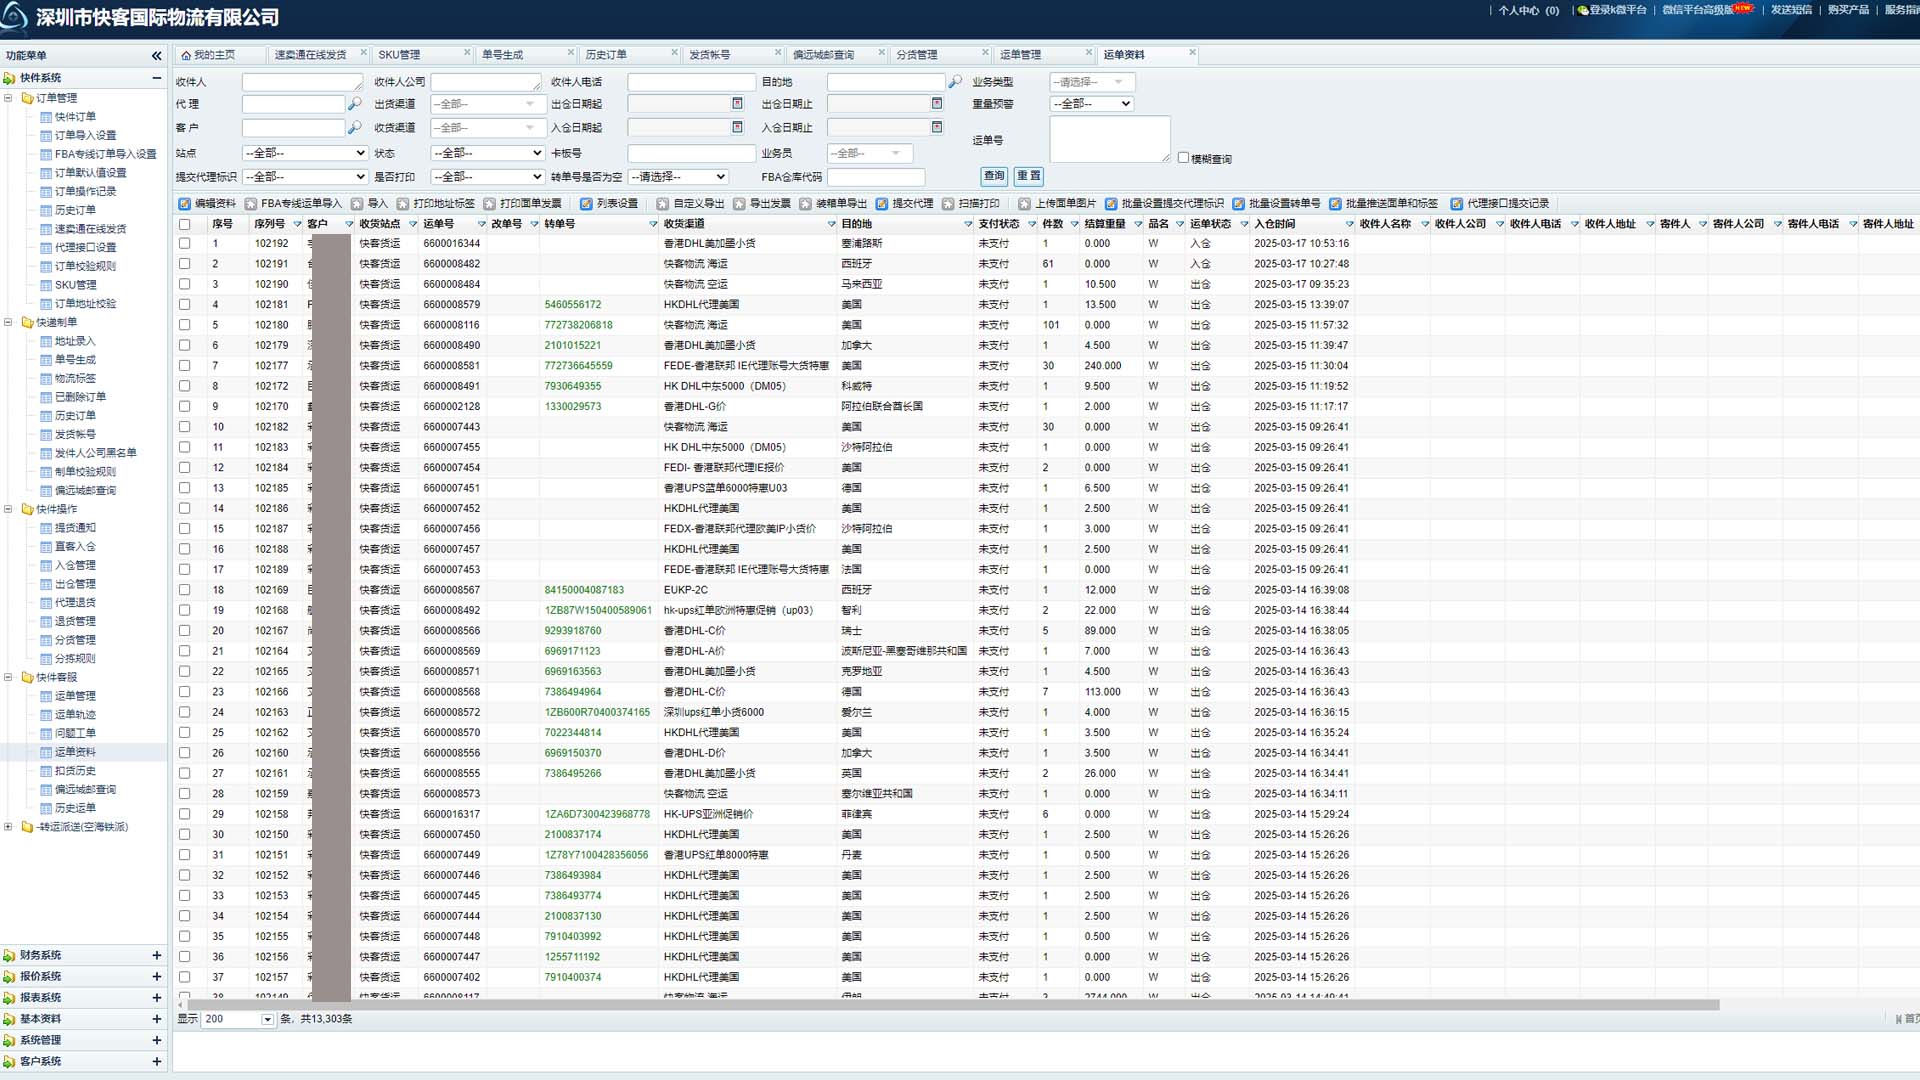The image size is (1920, 1080).
Task: Click the 运单号 multi-line text box
Action: click(x=1110, y=139)
